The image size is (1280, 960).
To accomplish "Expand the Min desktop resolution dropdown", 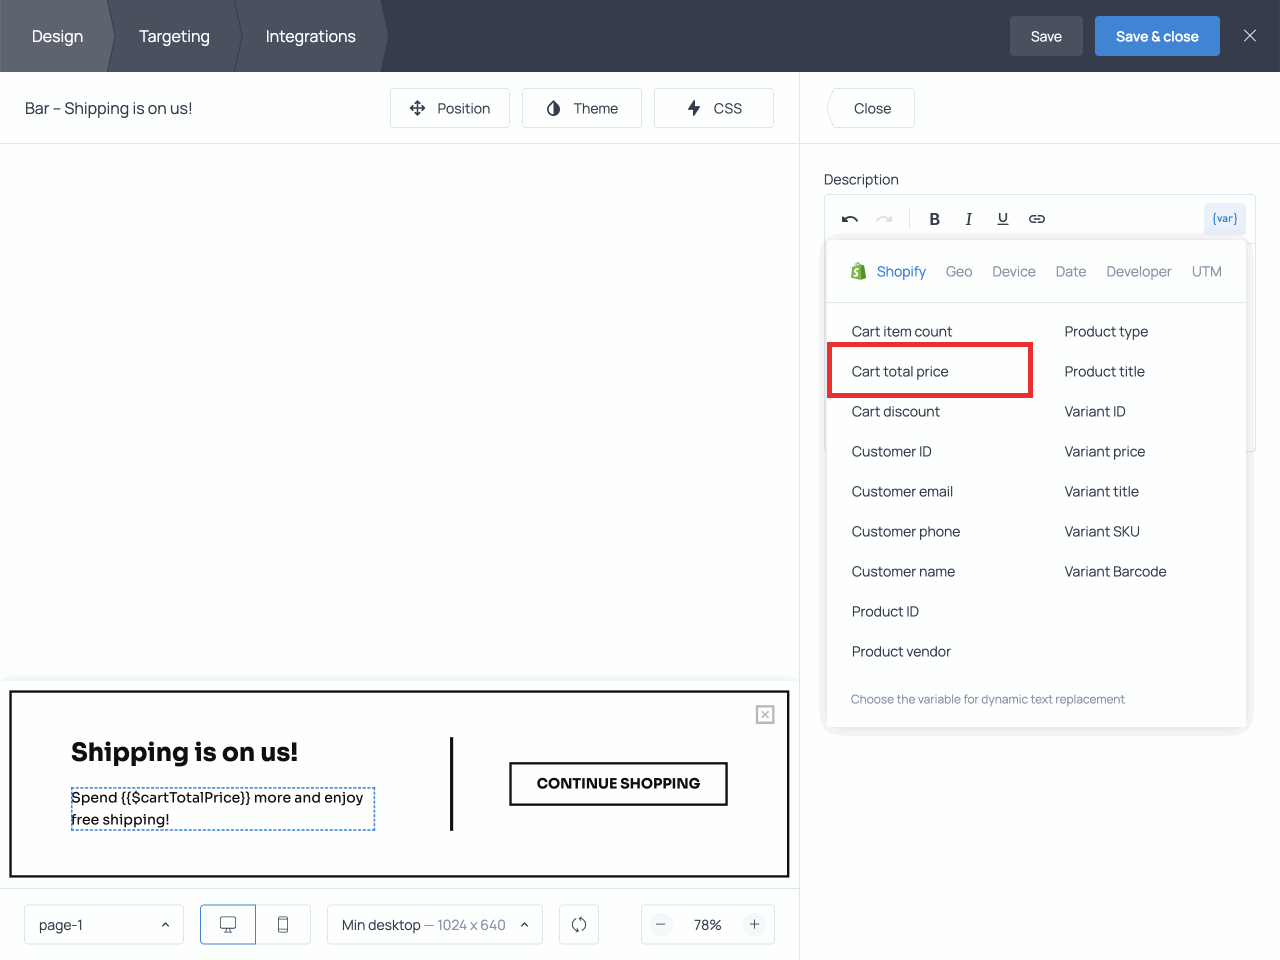I will click(x=434, y=925).
